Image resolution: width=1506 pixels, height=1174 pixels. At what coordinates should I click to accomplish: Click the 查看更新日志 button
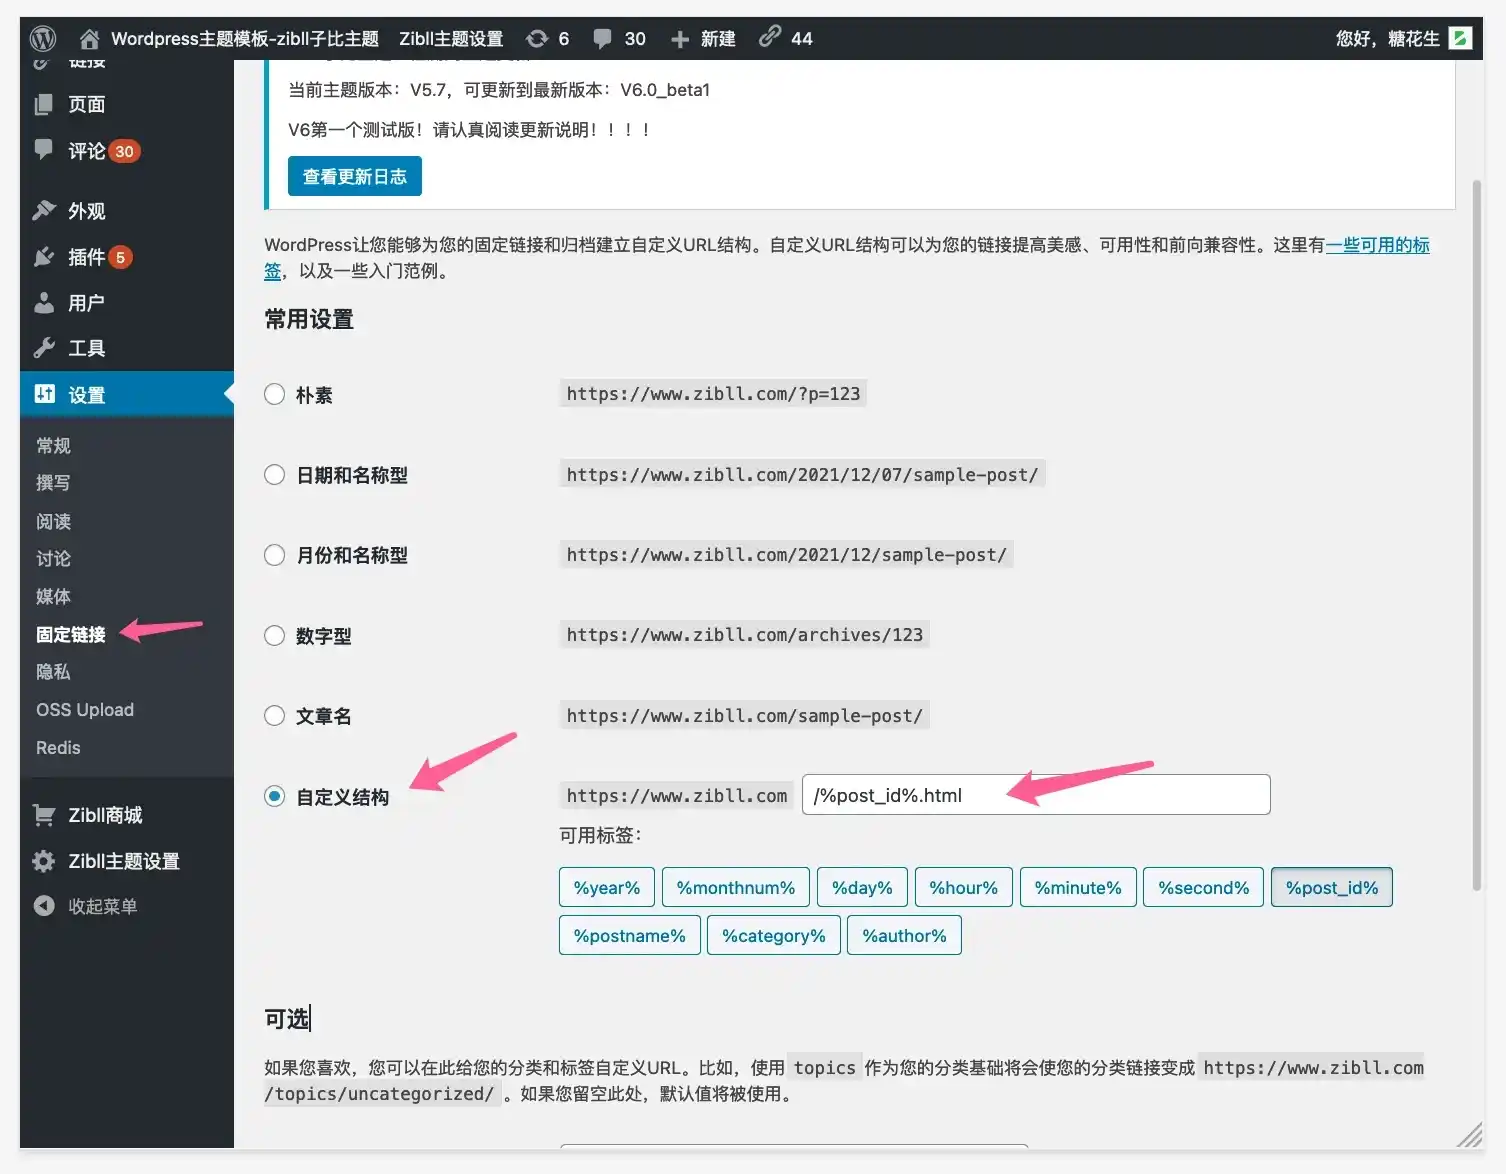click(354, 176)
